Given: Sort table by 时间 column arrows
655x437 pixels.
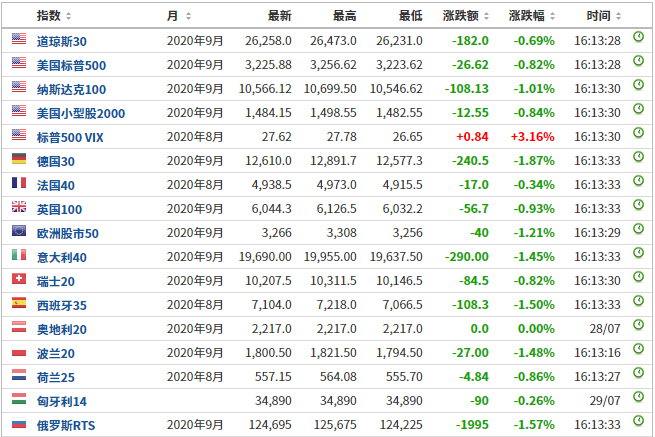Looking at the screenshot, I should tap(618, 16).
